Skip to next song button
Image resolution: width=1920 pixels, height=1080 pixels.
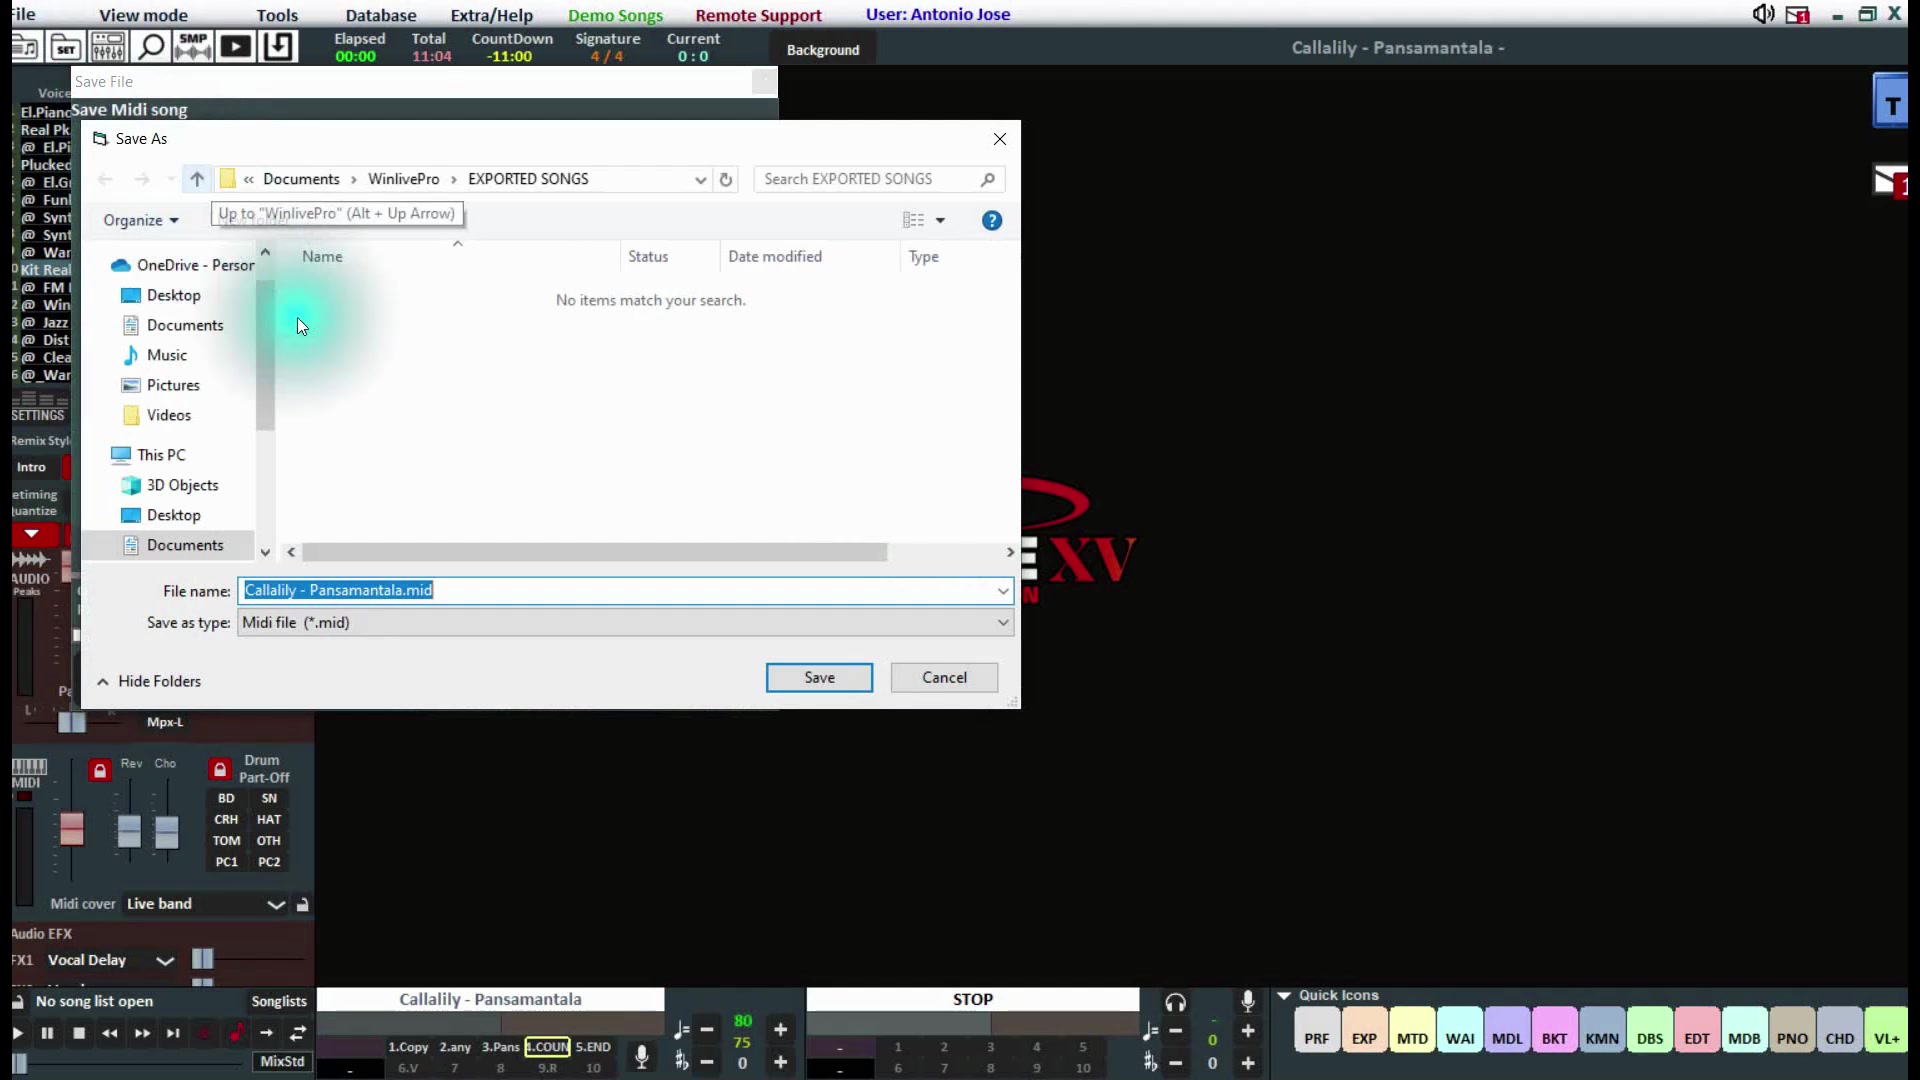tap(173, 1034)
